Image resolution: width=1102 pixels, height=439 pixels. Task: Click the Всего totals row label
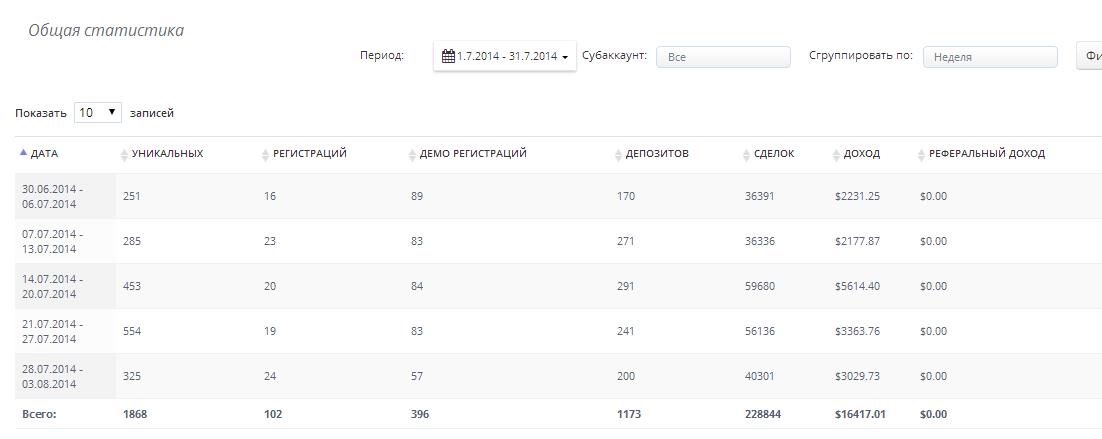40,414
